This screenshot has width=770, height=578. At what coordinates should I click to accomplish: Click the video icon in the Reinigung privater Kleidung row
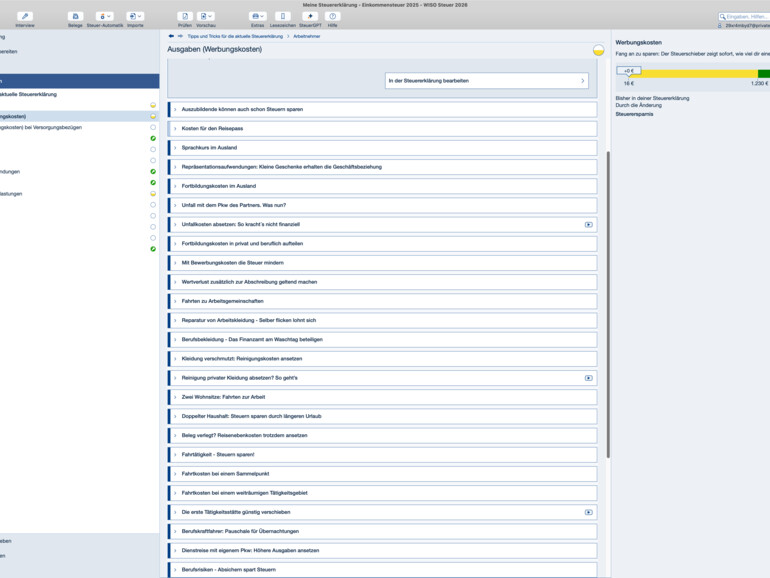[588, 378]
